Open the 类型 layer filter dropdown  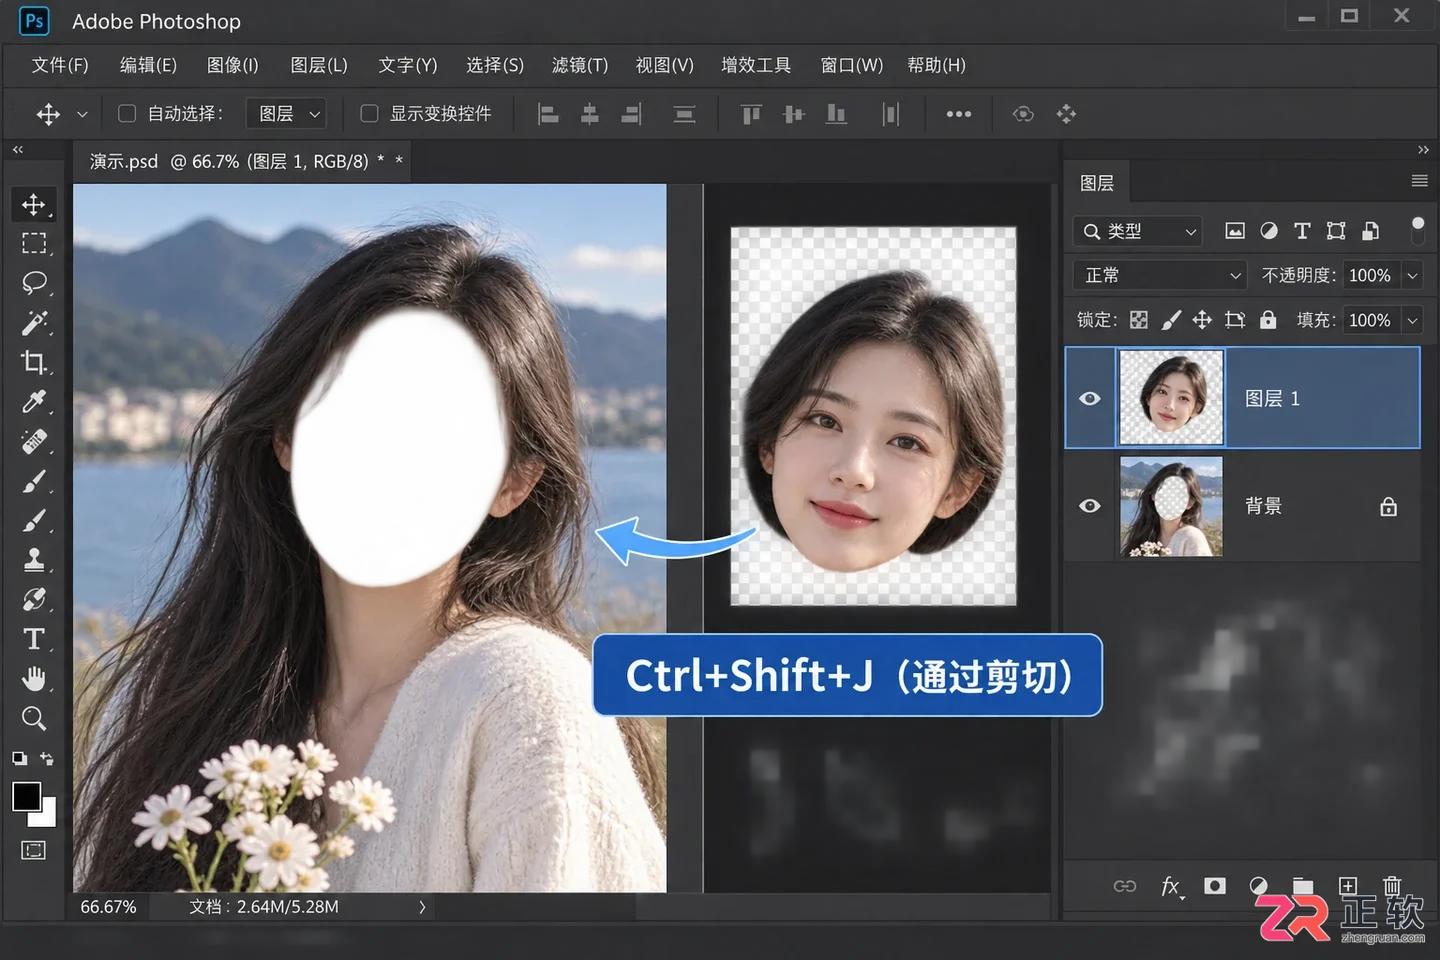click(1137, 231)
